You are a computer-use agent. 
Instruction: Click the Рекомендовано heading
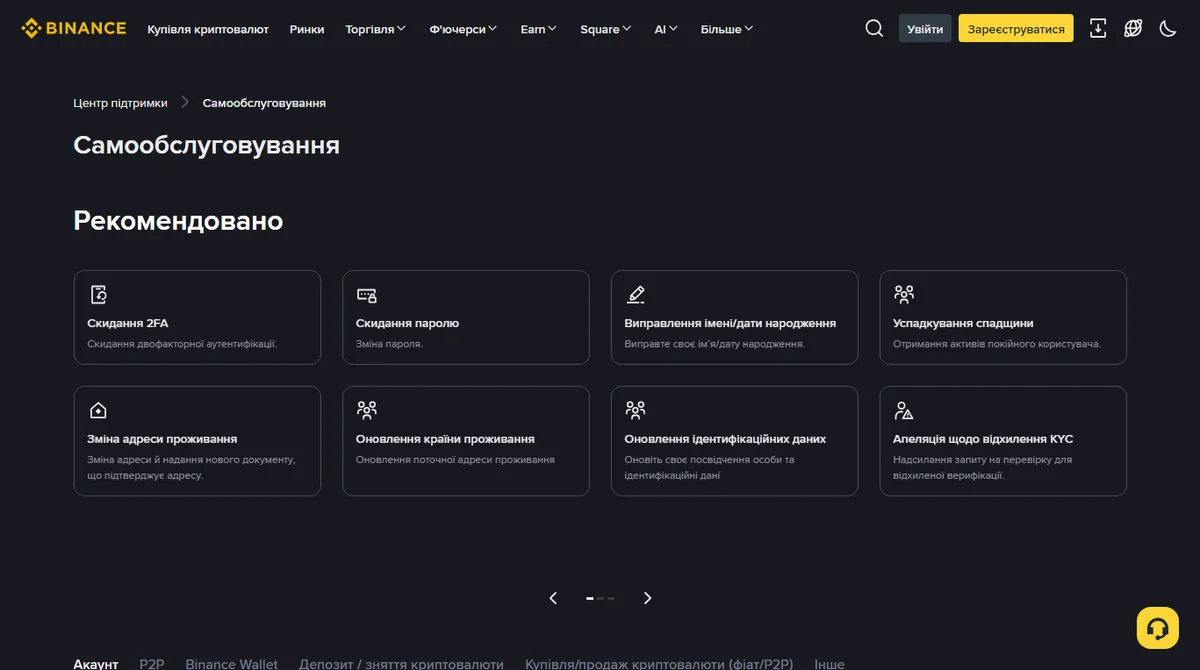pyautogui.click(x=178, y=221)
